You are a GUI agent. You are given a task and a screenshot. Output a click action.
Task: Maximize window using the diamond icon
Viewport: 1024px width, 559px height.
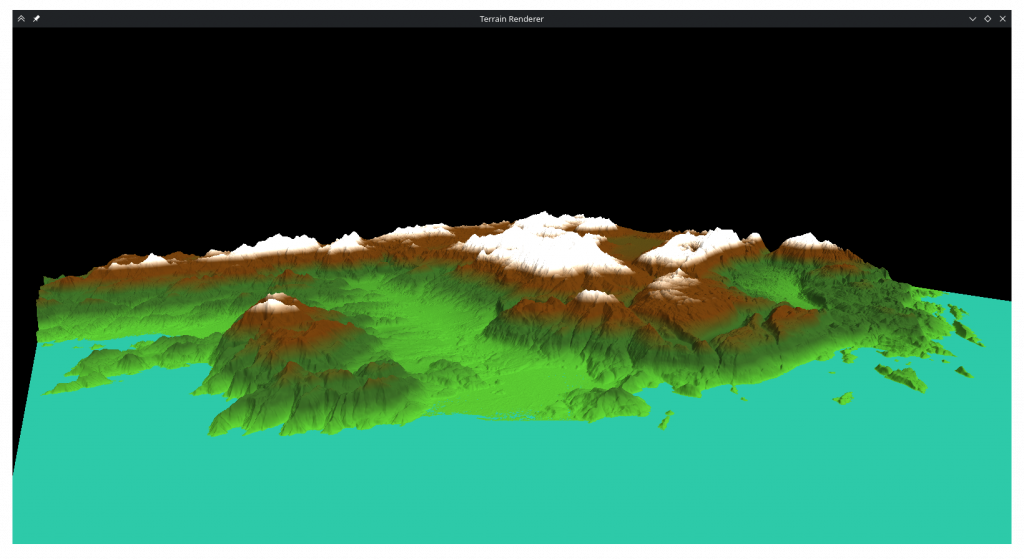tap(987, 18)
